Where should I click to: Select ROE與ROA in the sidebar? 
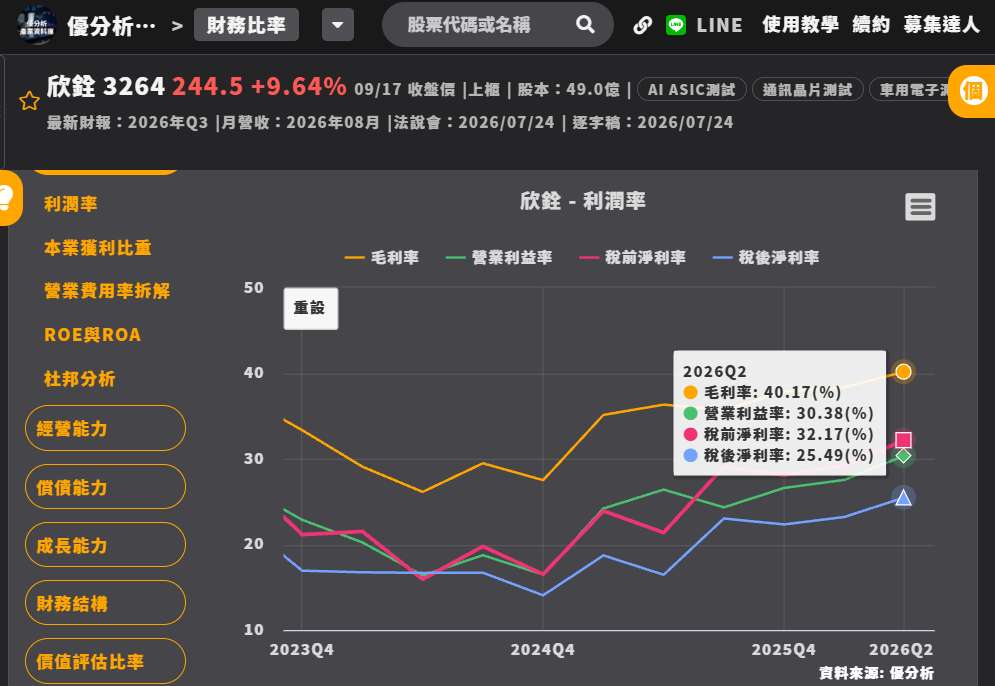click(x=93, y=334)
